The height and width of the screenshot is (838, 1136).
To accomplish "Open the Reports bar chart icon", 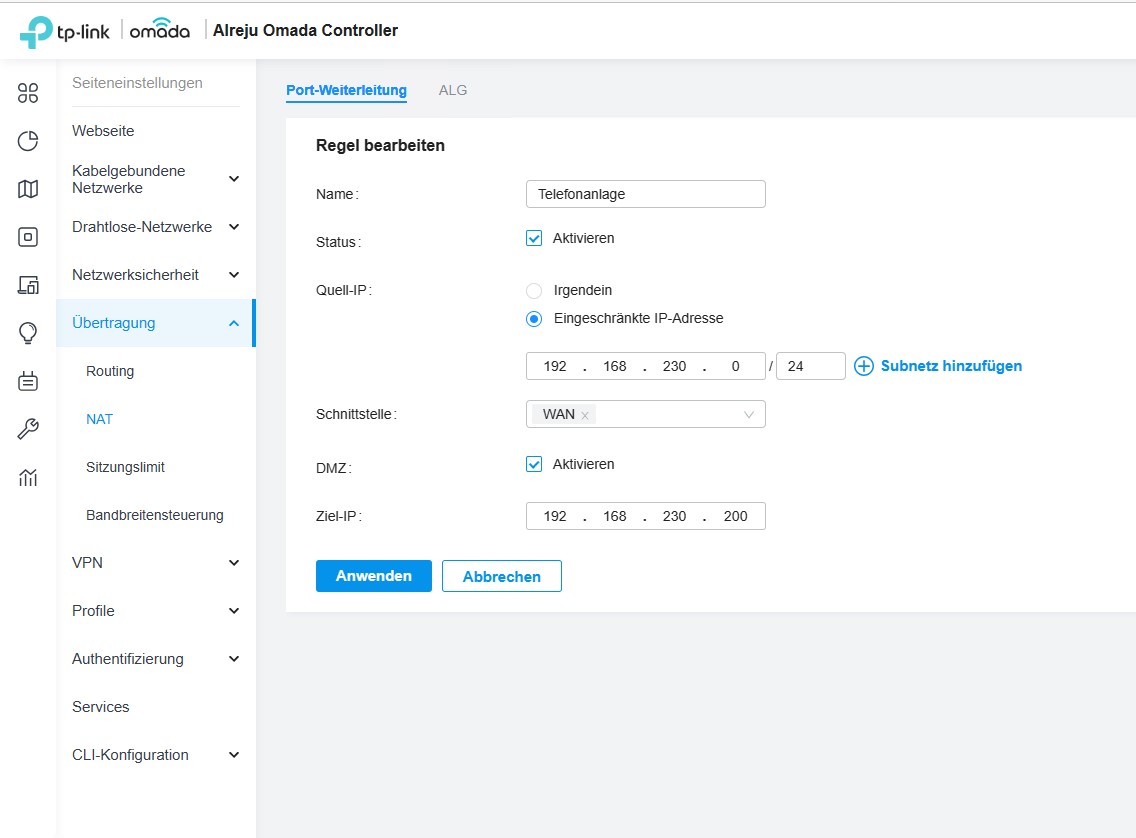I will point(28,477).
